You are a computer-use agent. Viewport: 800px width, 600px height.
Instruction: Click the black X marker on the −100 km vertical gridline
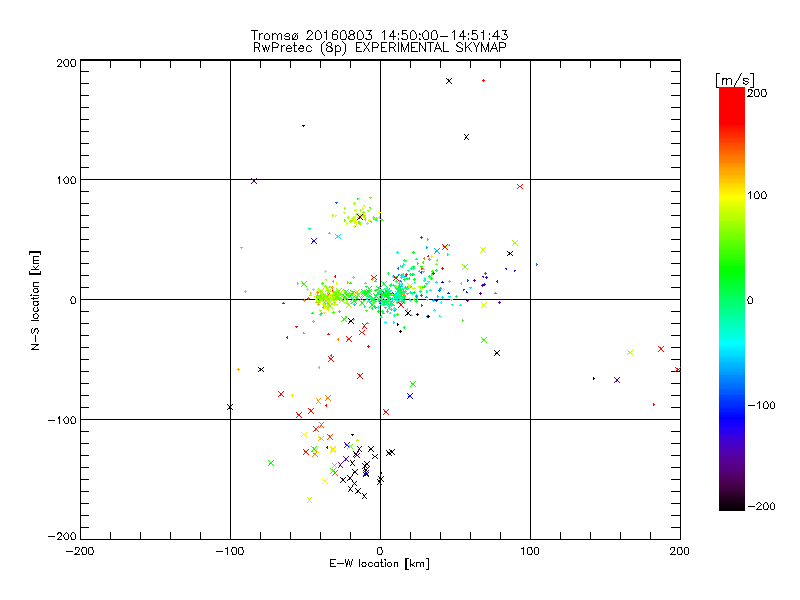tap(230, 407)
